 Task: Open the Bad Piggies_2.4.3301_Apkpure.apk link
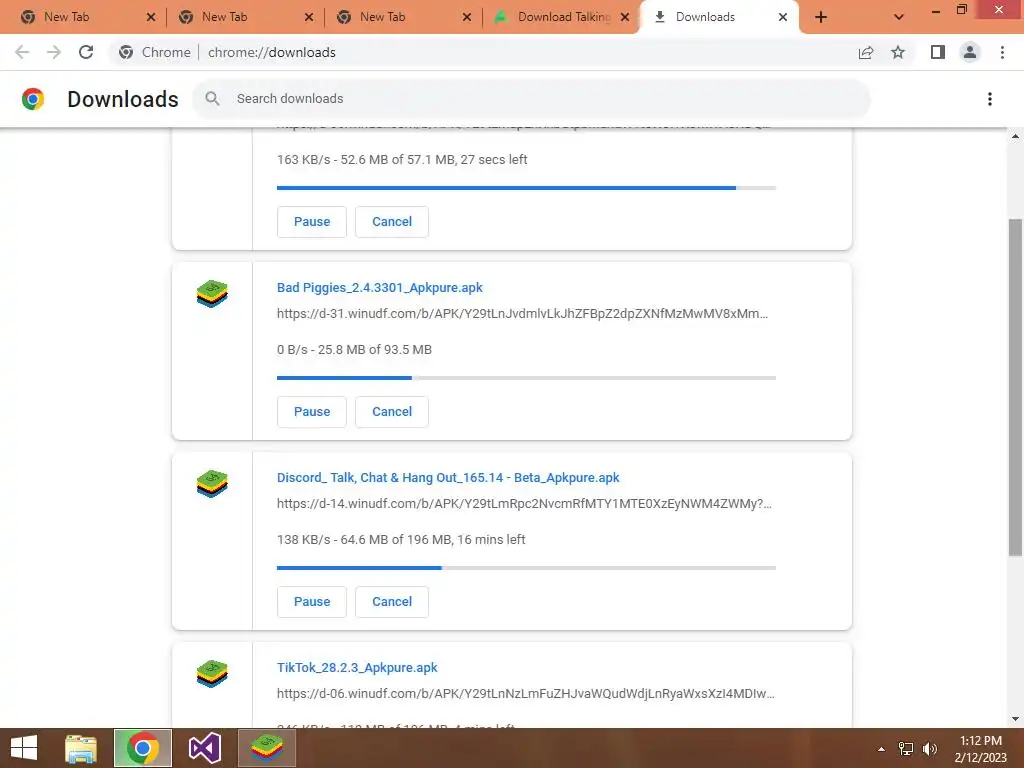[379, 287]
